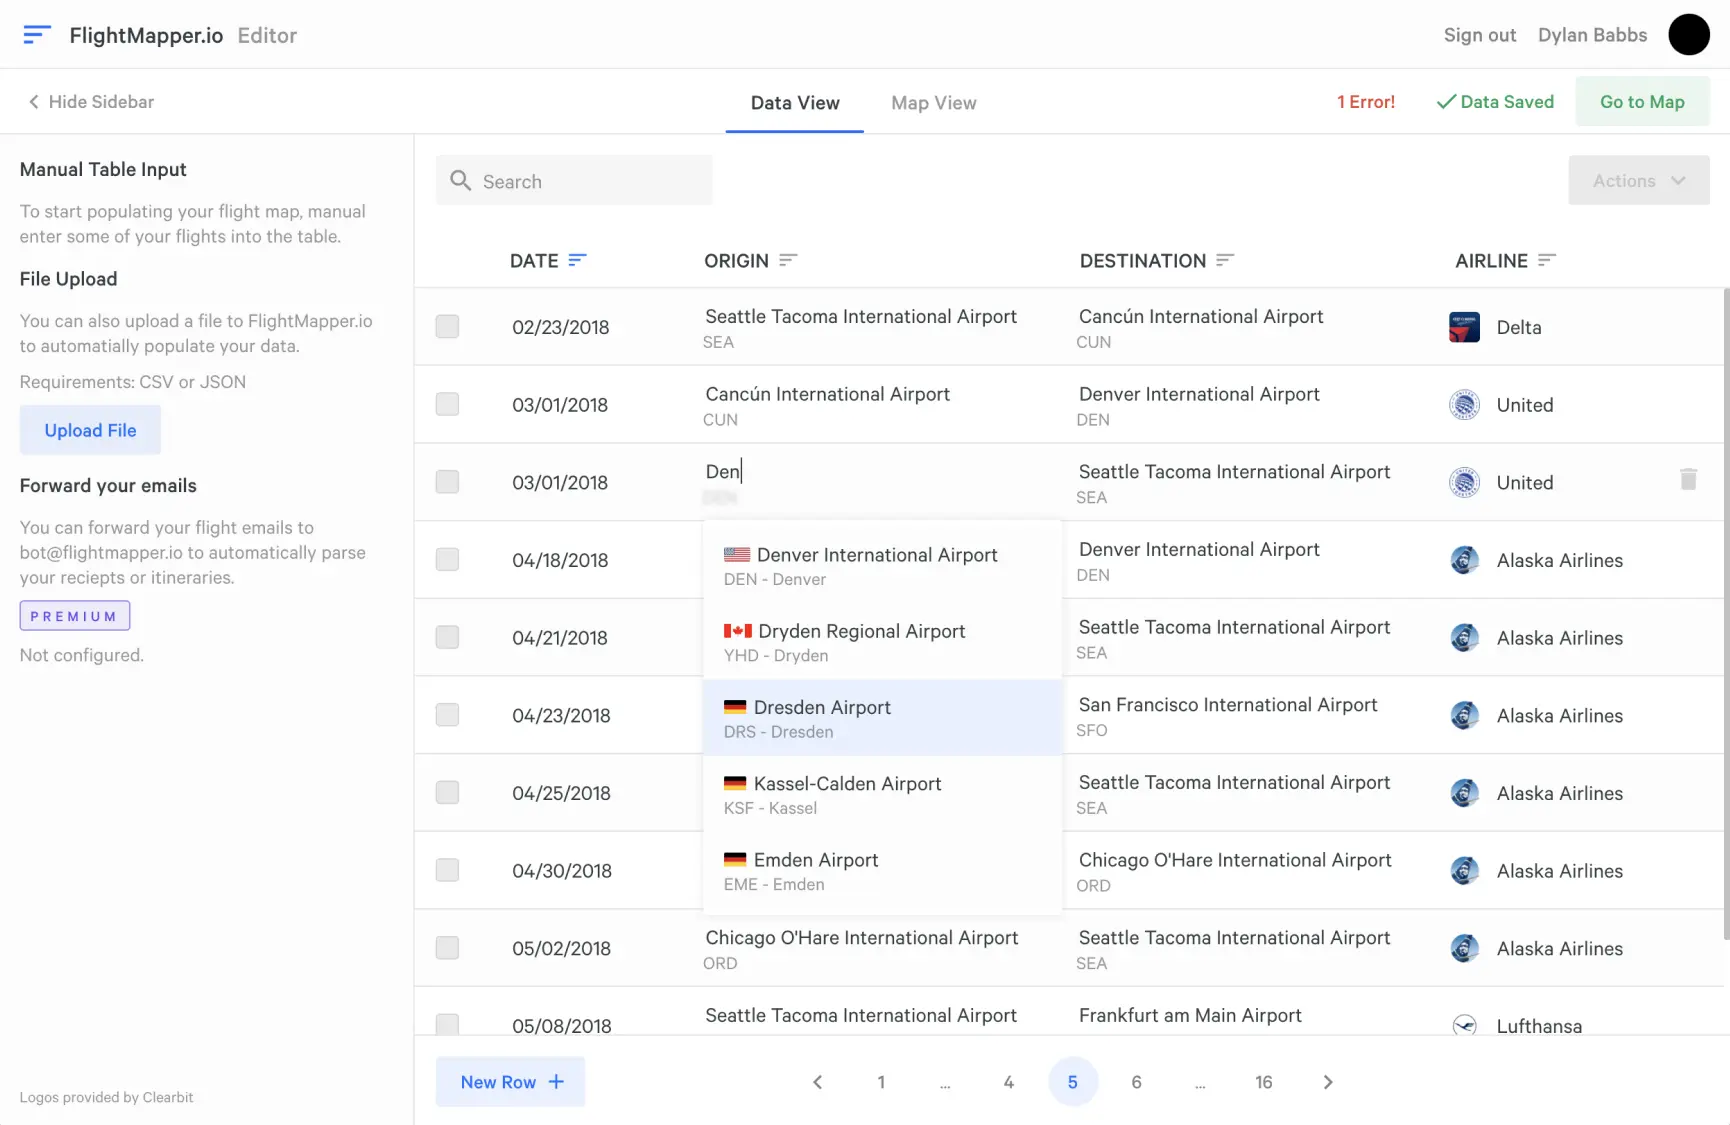
Task: Click the trash icon on the edited row
Action: point(1688,480)
